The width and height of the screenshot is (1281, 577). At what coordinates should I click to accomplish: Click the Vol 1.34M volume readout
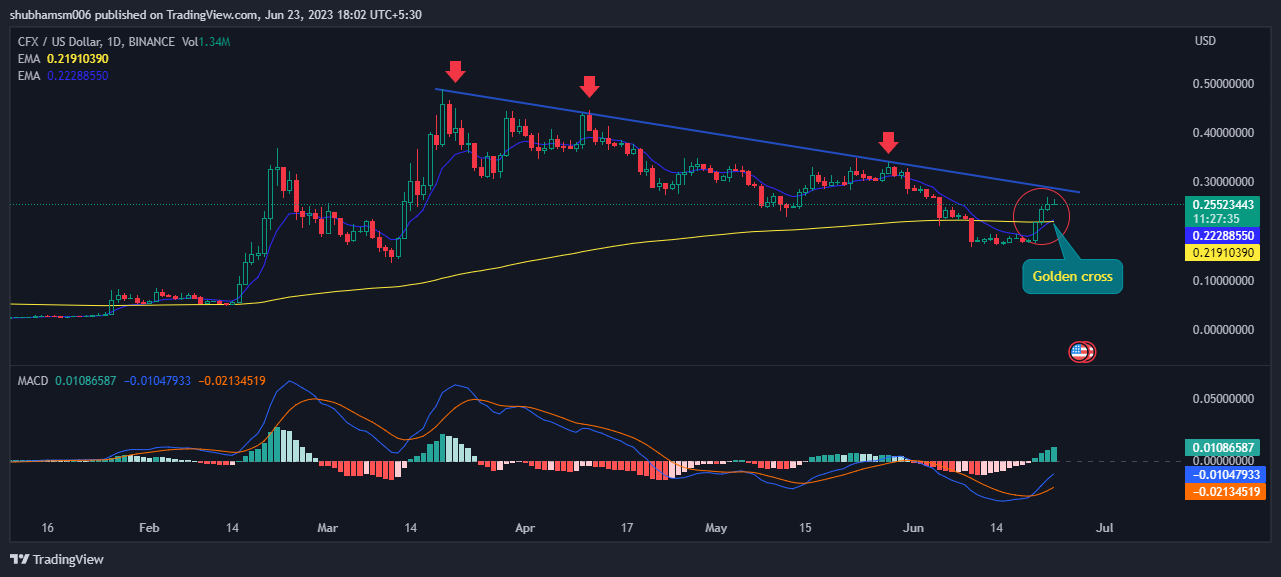[205, 42]
